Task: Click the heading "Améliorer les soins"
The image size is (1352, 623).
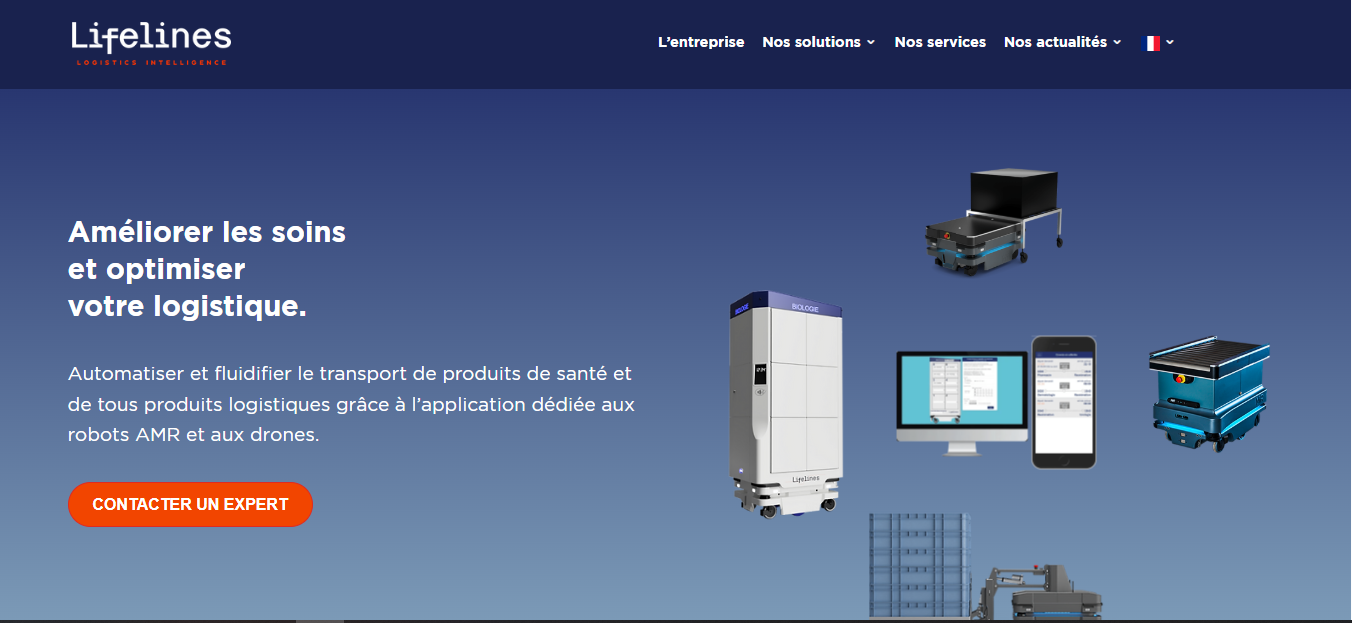Action: (x=207, y=232)
